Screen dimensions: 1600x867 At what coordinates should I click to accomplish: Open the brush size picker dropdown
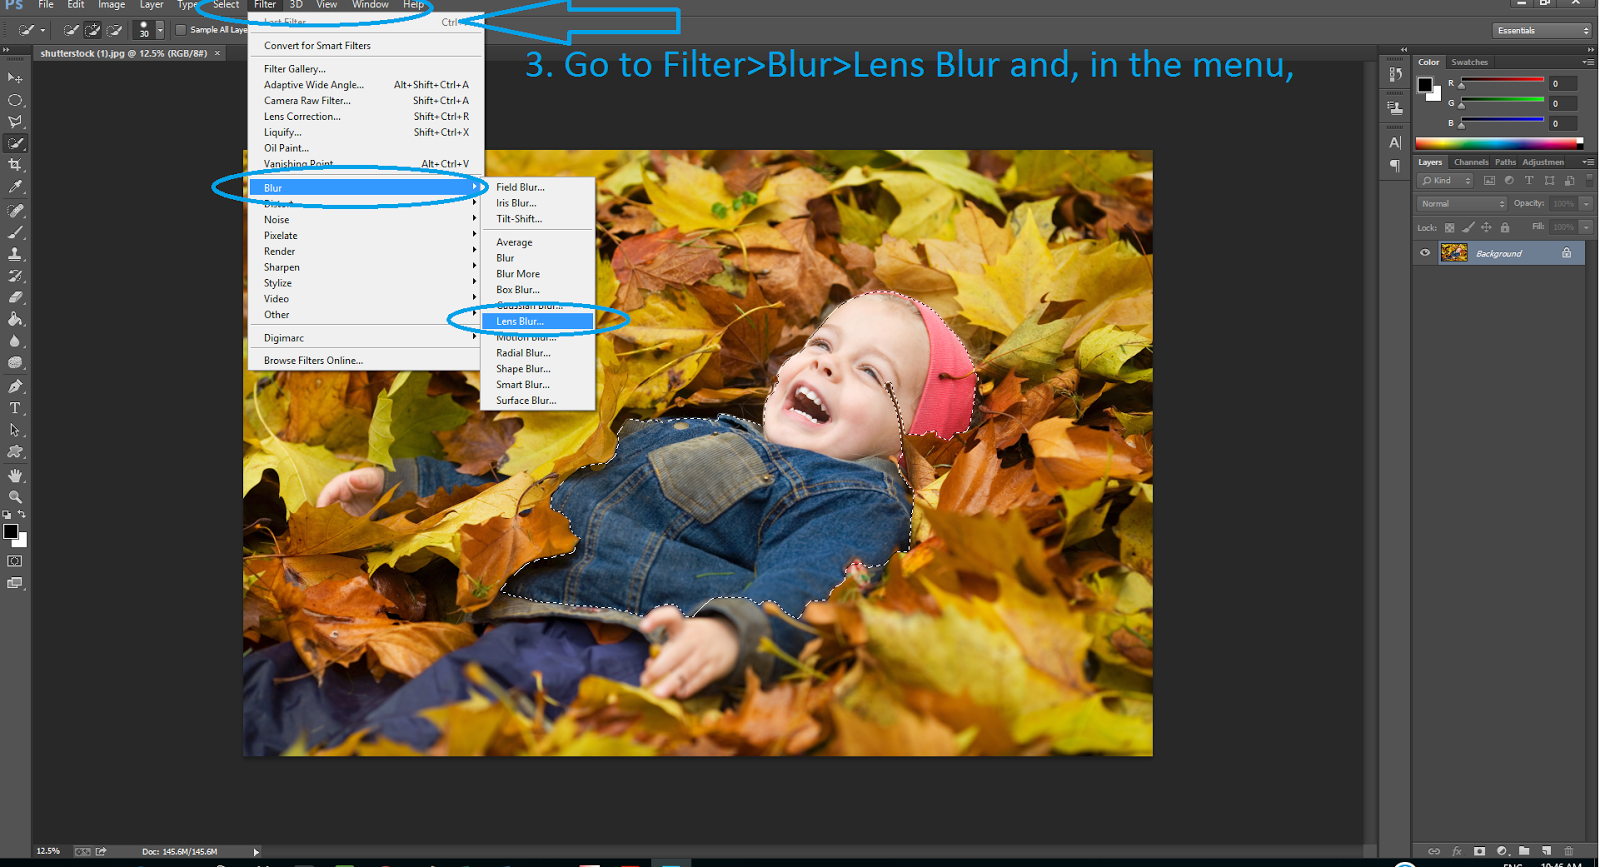[x=160, y=30]
